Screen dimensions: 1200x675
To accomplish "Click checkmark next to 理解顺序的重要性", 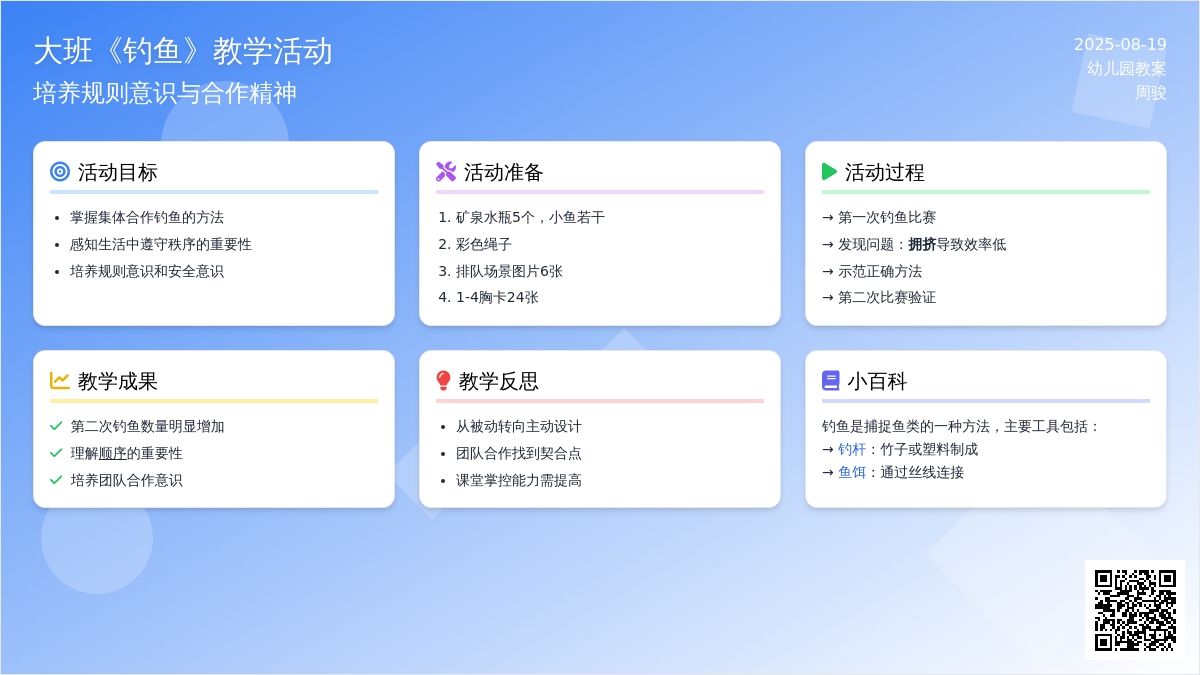I will (x=56, y=453).
